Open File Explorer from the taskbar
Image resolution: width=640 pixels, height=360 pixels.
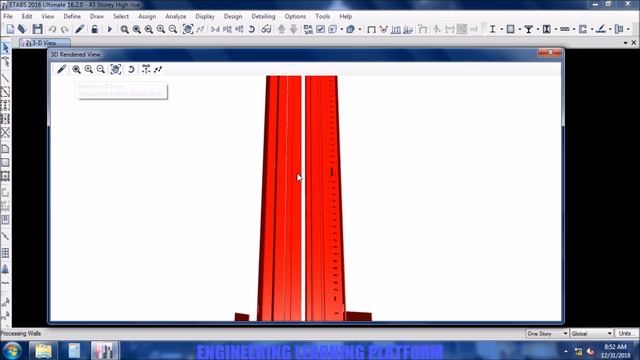click(x=43, y=351)
